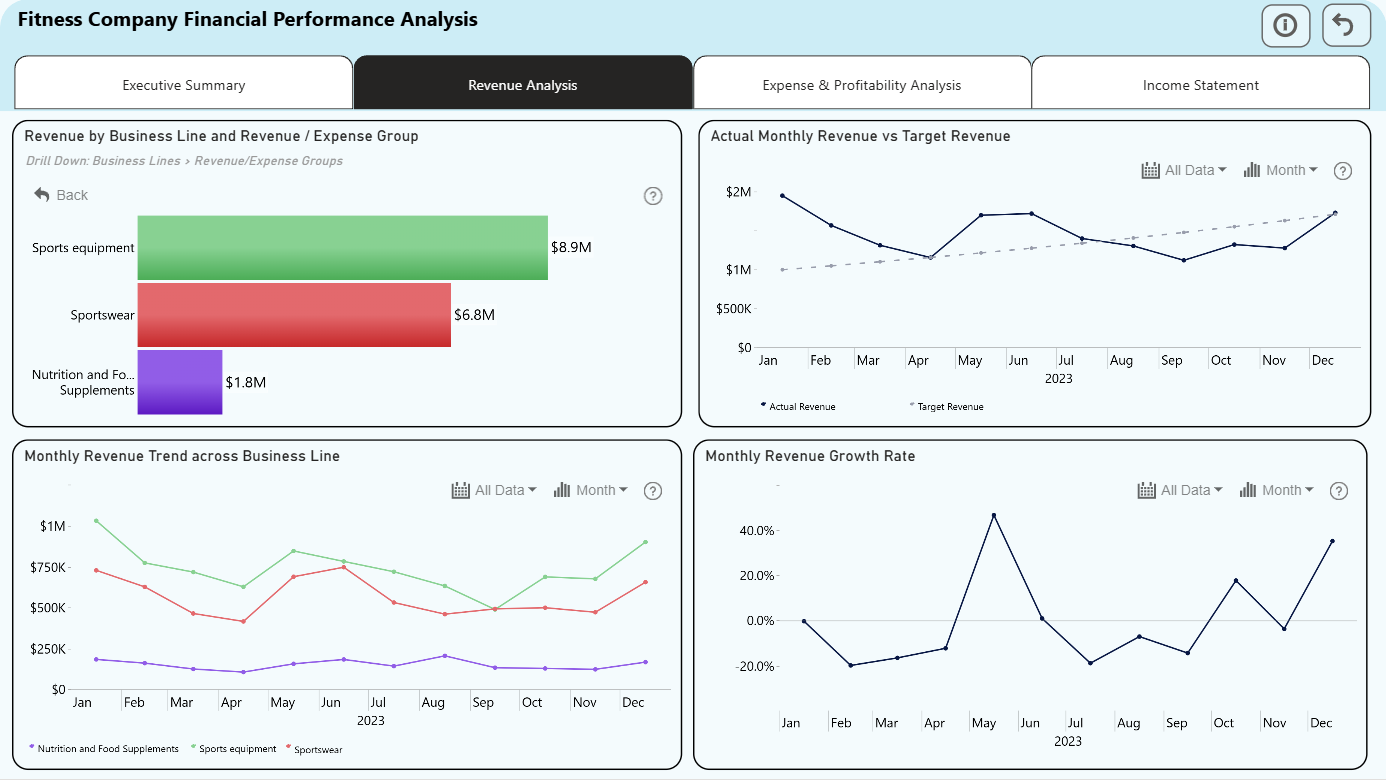Viewport: 1386px width, 780px height.
Task: Open All Data dropdown on Monthly Revenue Trend chart
Action: click(x=494, y=490)
